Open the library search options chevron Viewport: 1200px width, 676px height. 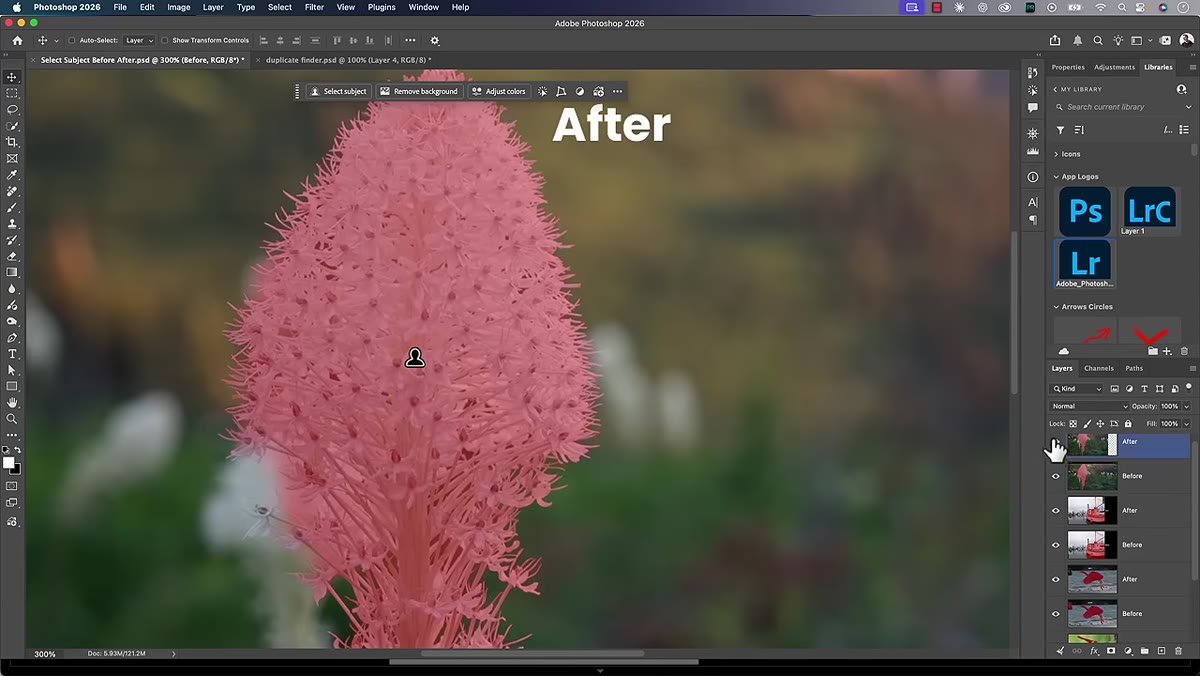pos(1188,107)
